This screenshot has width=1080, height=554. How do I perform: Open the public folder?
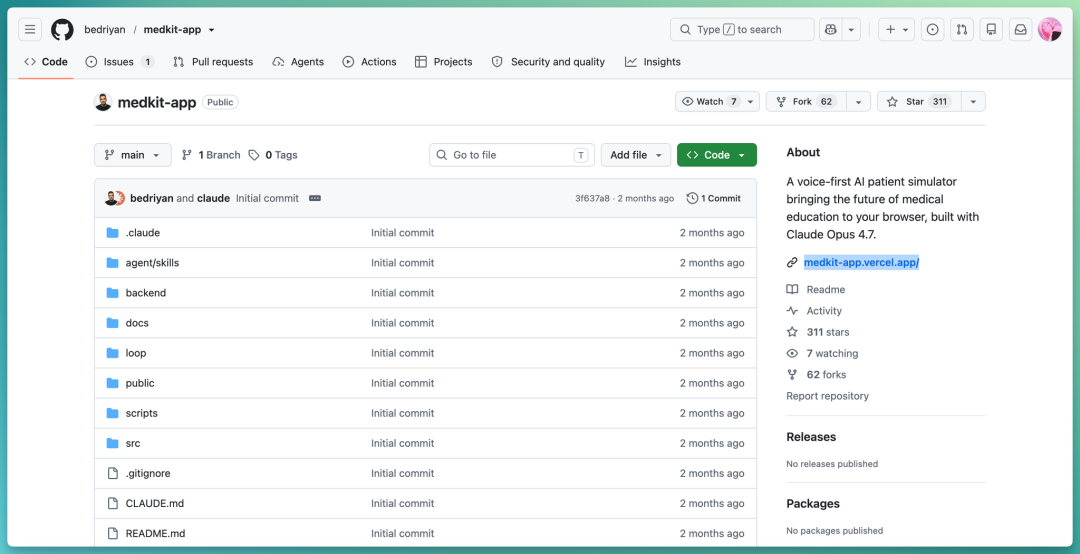click(140, 383)
